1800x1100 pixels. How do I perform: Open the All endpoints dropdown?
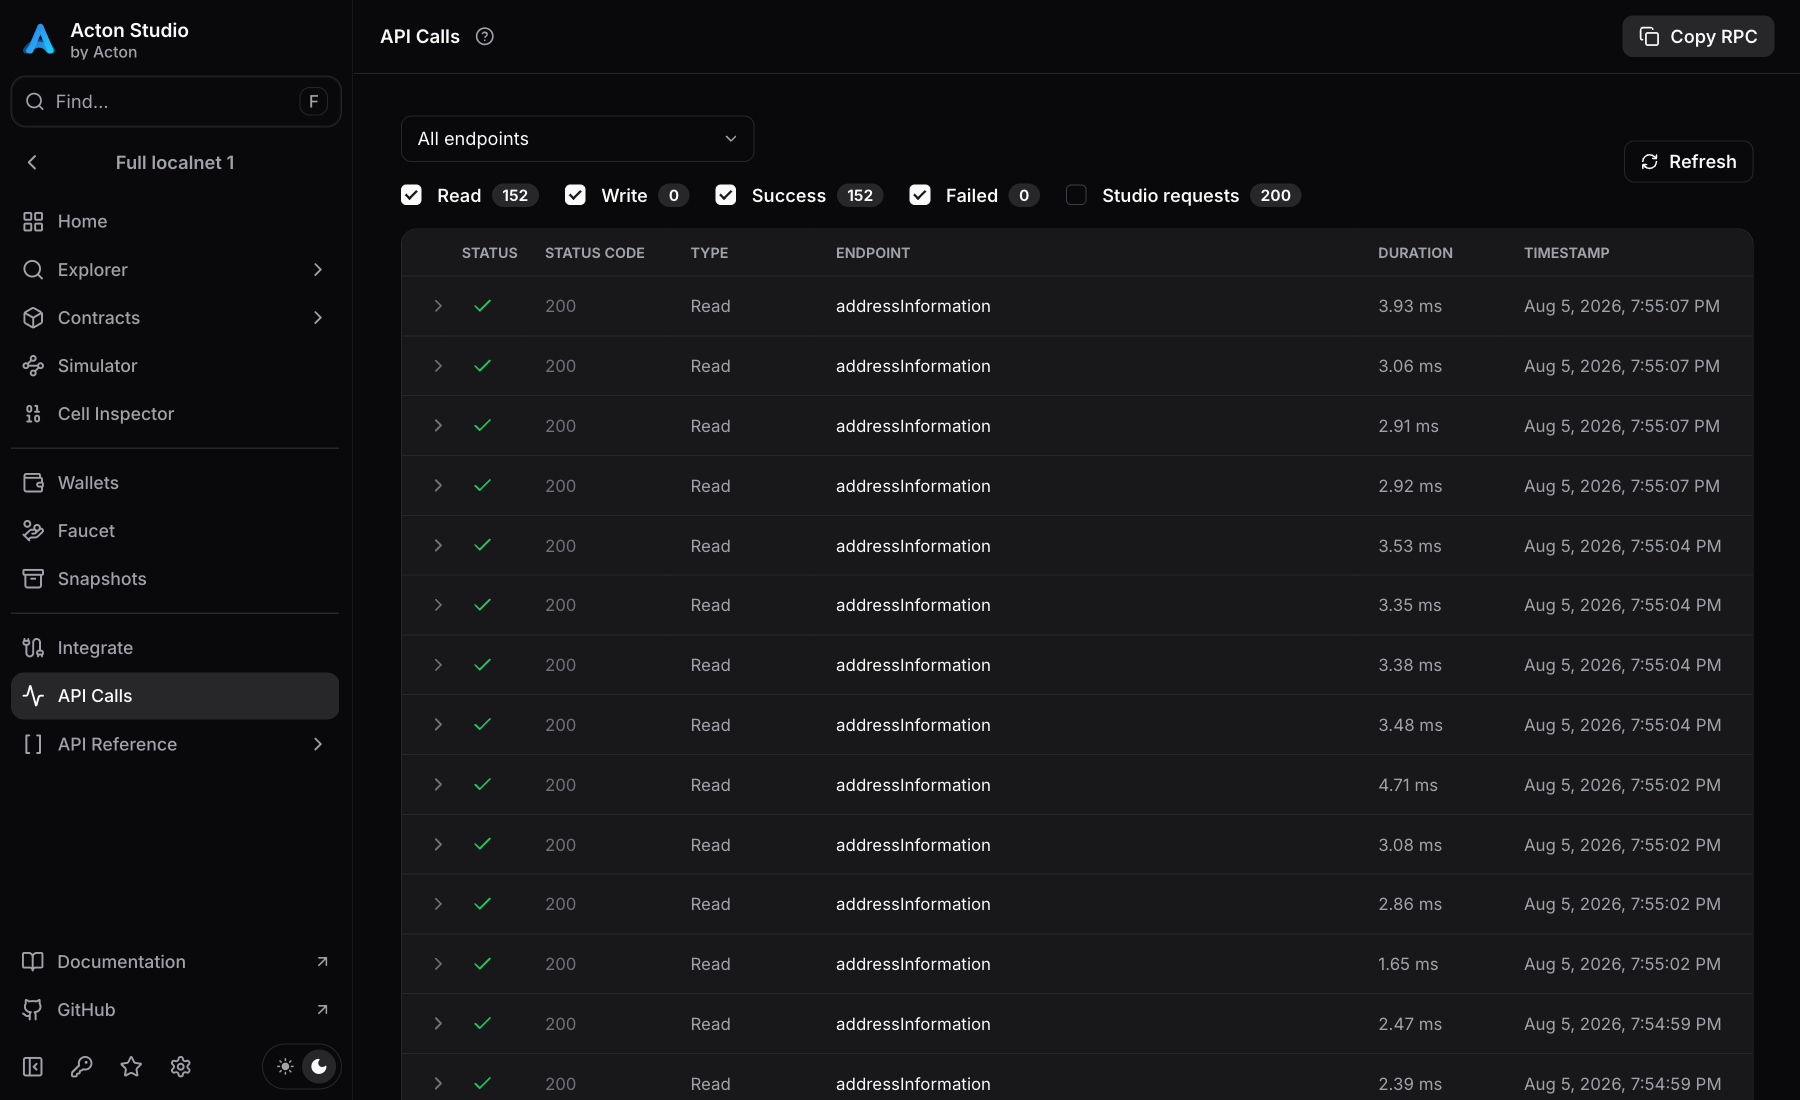(x=577, y=139)
